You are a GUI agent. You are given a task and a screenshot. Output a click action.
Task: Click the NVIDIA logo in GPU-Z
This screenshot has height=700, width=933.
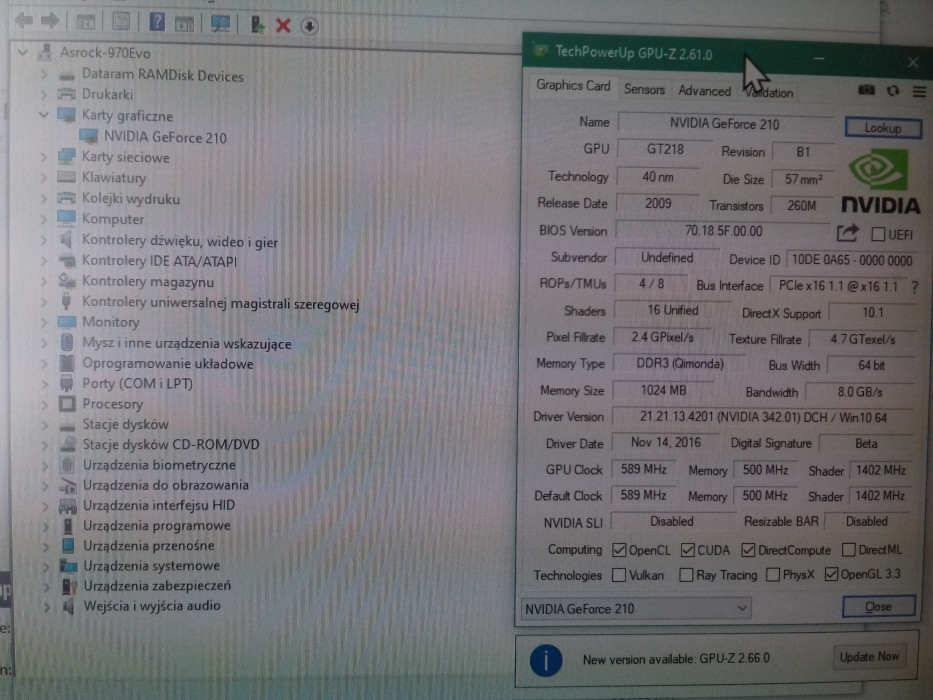(880, 180)
